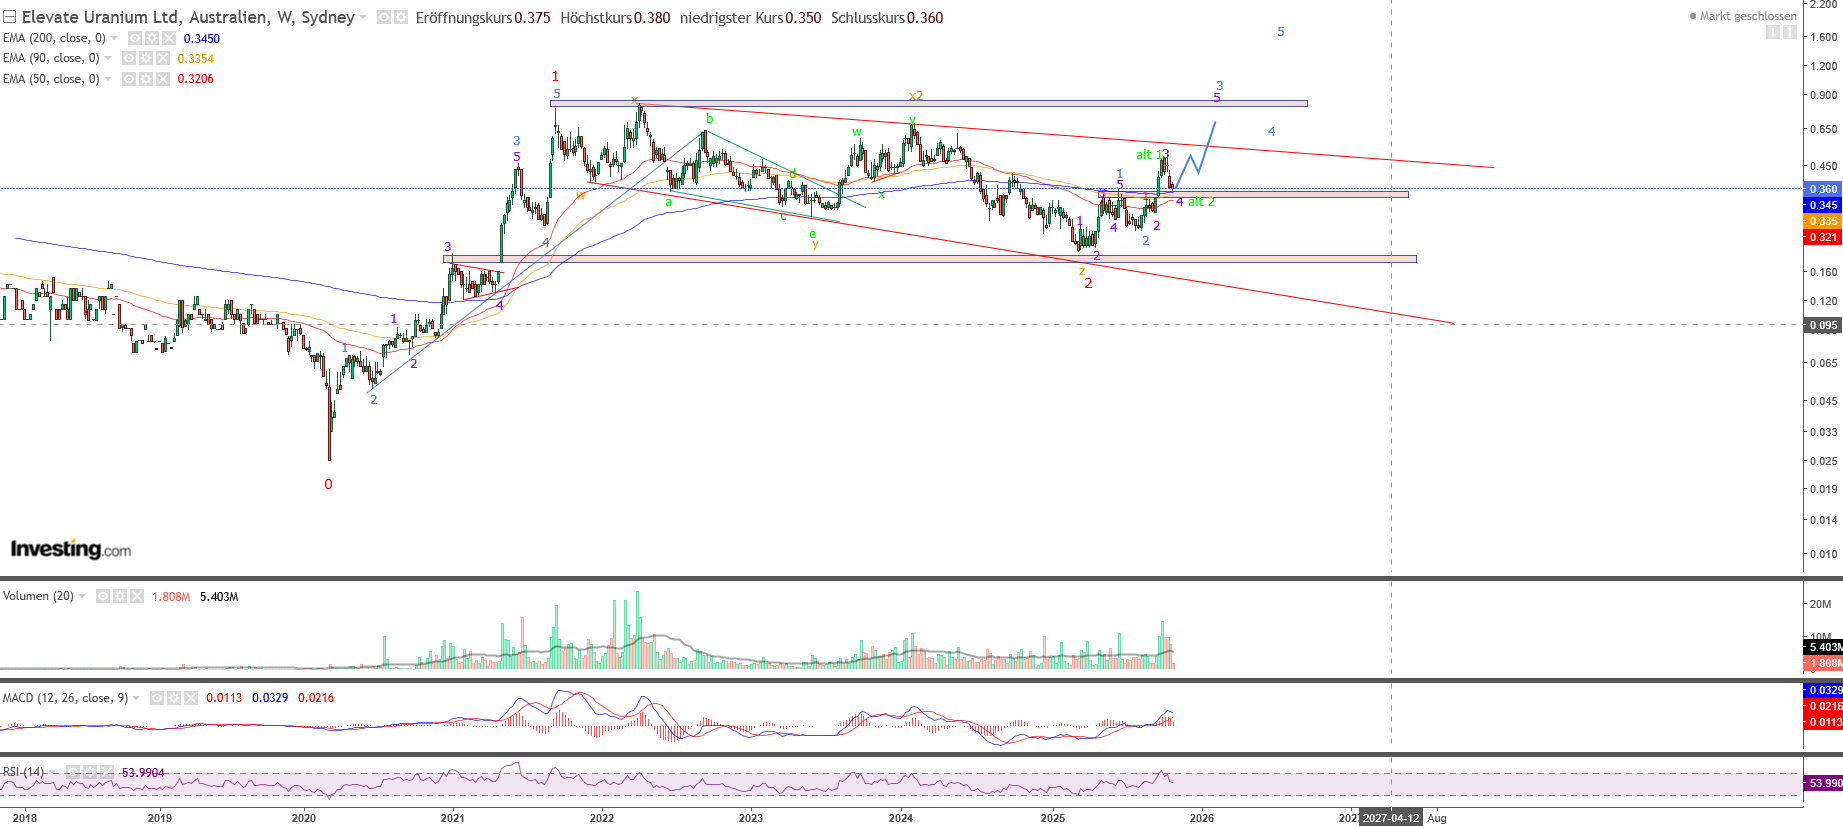Open chart settings gear next to Sydney
Viewport: 1843px width, 828px height.
(x=401, y=18)
